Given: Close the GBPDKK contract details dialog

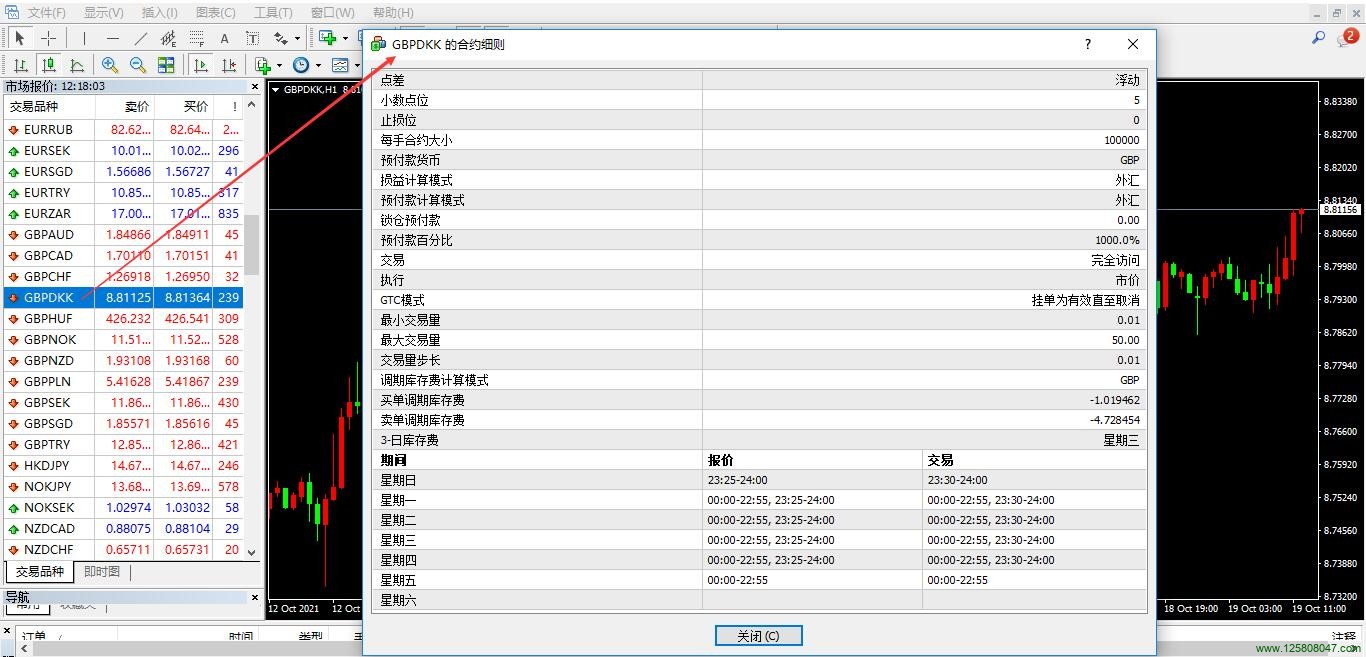Looking at the screenshot, I should [1133, 44].
